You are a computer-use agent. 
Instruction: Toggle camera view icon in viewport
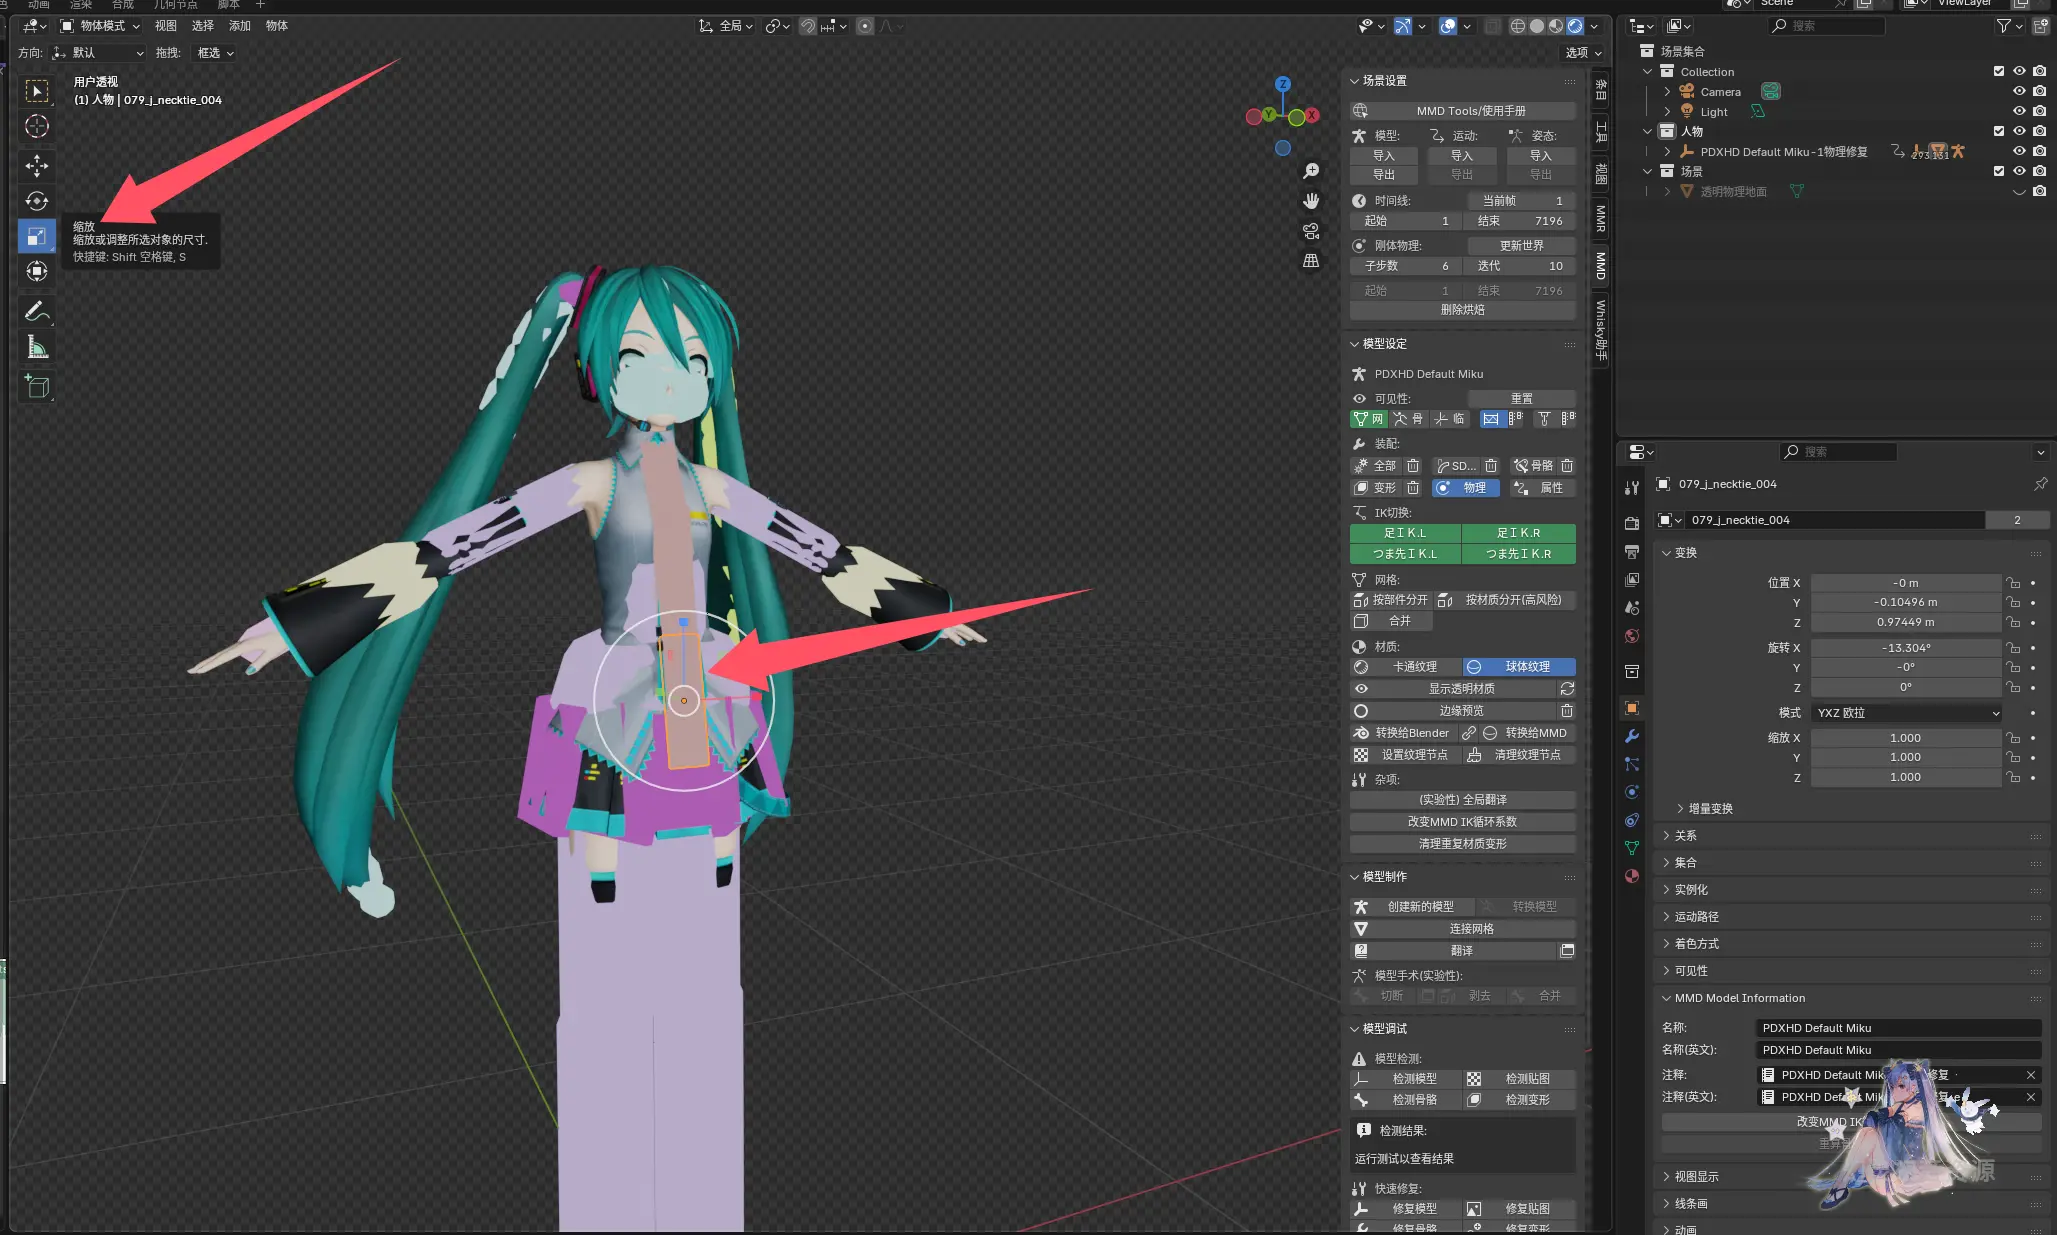pos(1311,231)
